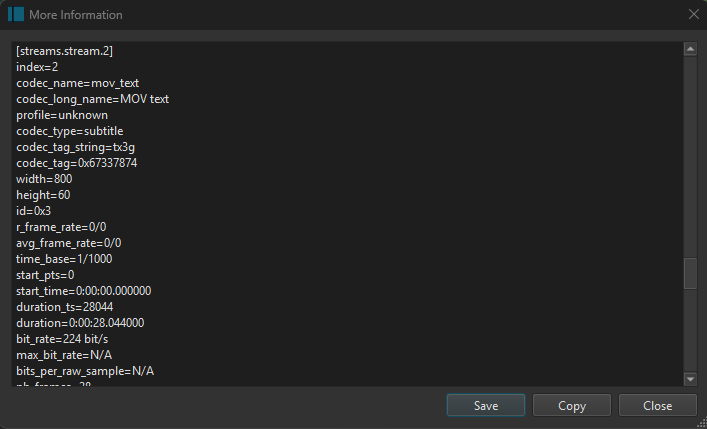This screenshot has width=707, height=429.
Task: Click the vertical scrollbar thumb
Action: pyautogui.click(x=690, y=273)
